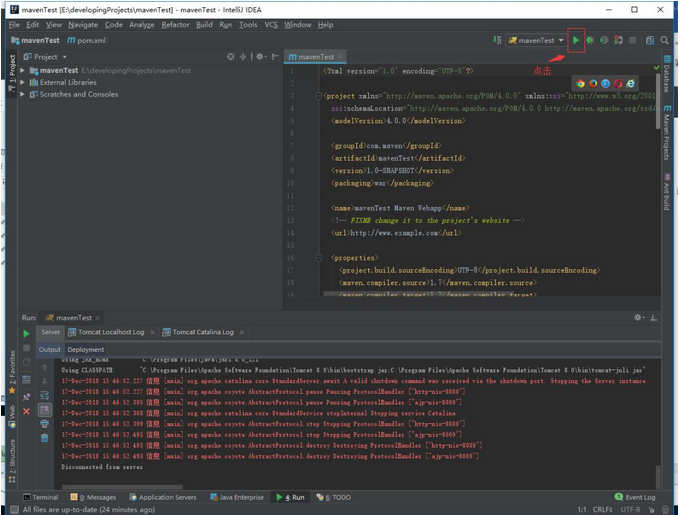Expand the mavenTest project tree node
Viewport: 681px width, 515px height.
click(x=23, y=70)
